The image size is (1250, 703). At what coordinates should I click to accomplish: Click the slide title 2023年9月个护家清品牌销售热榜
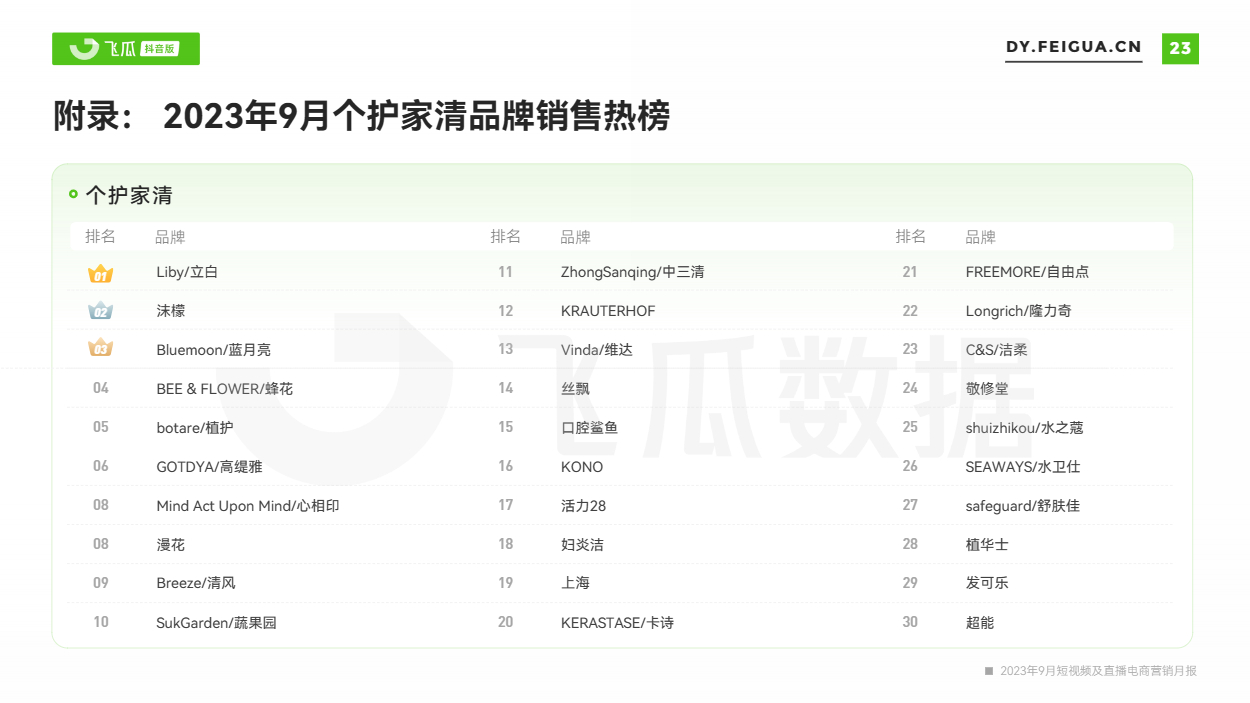[x=416, y=116]
